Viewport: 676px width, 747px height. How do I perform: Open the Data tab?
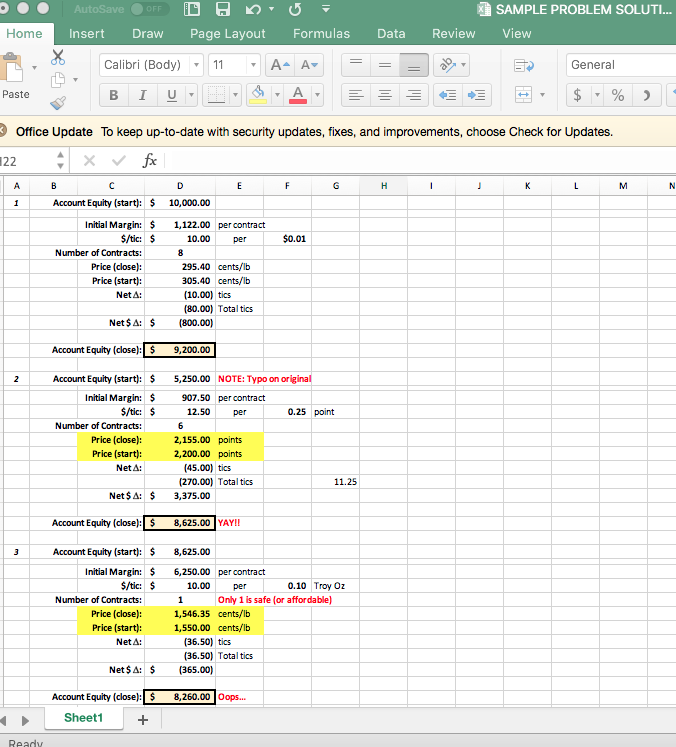point(391,33)
